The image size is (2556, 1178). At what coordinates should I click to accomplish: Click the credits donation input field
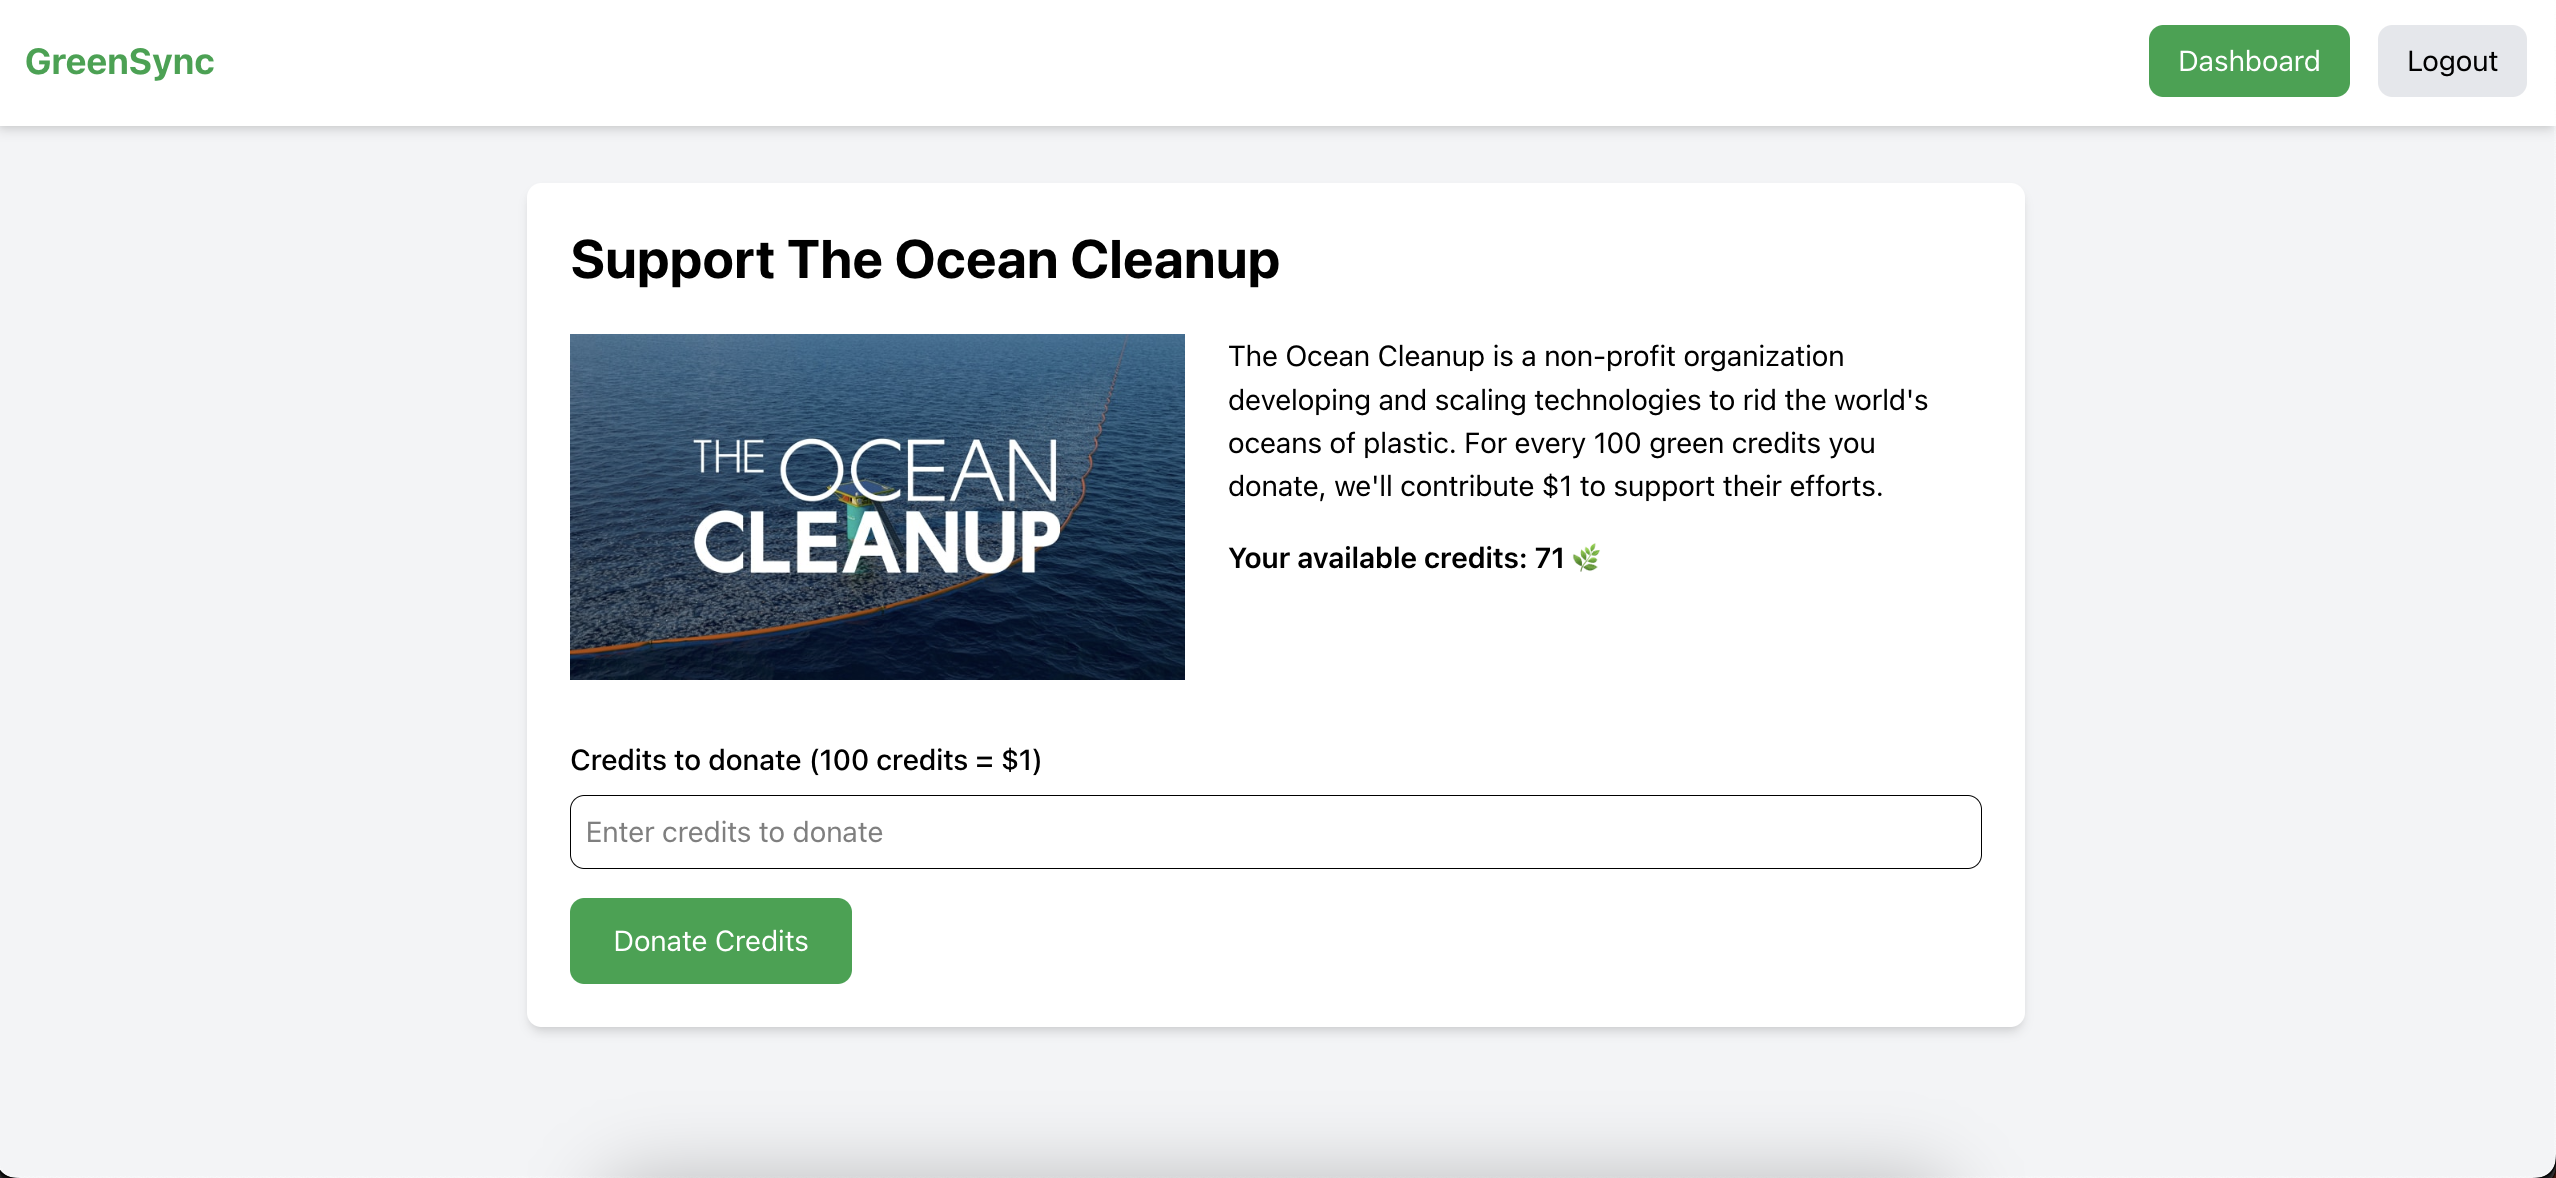1274,832
